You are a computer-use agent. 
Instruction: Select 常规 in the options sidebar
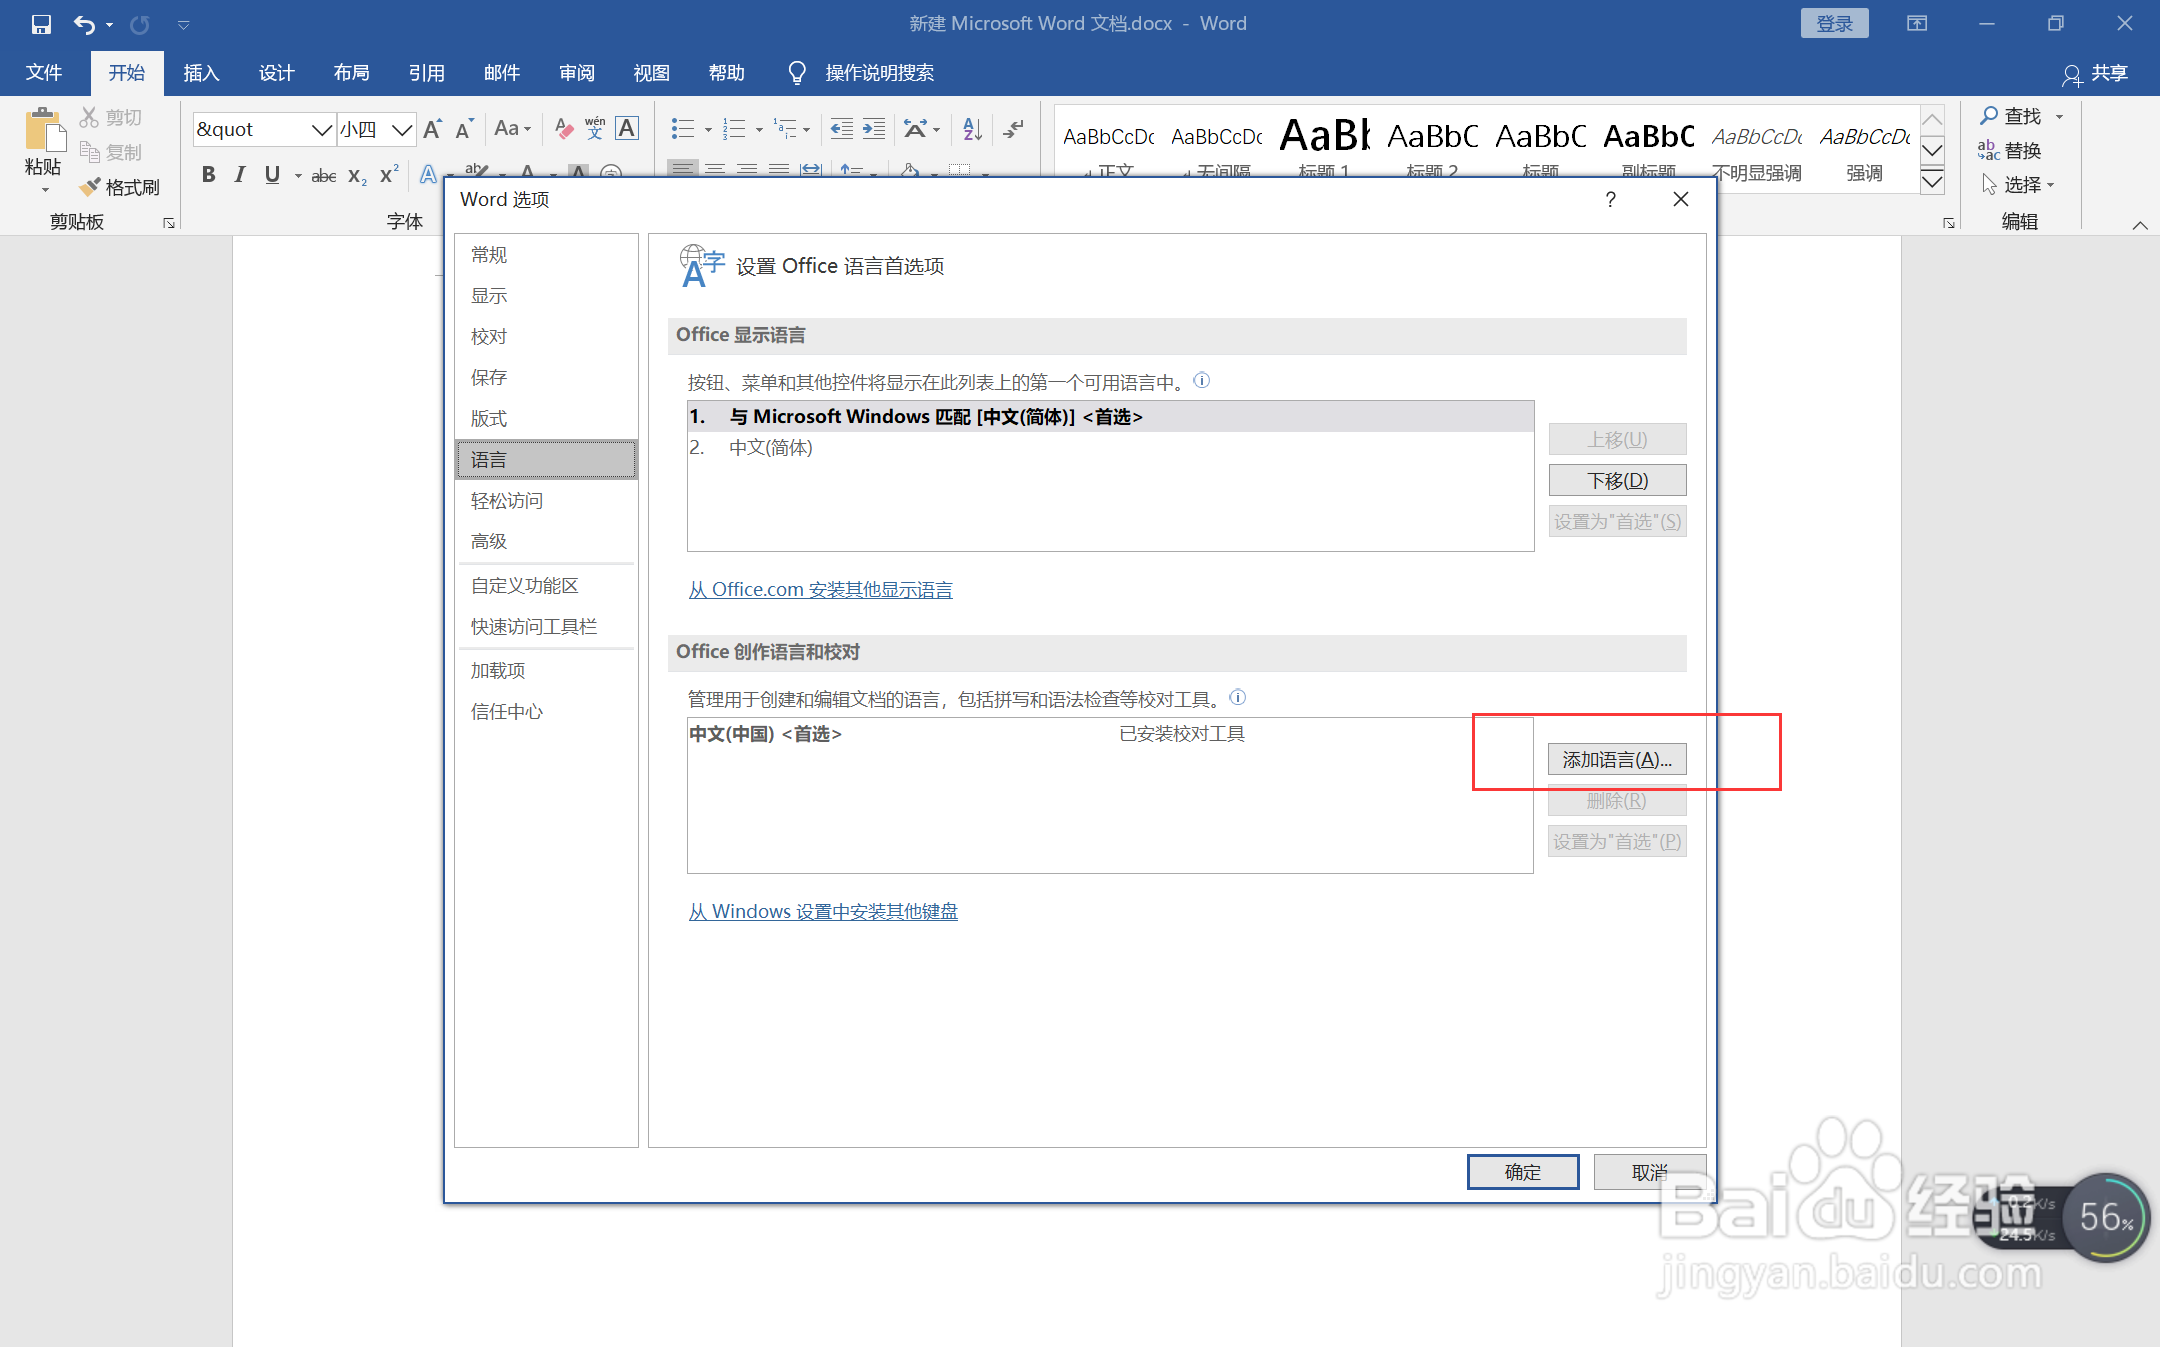pos(546,255)
